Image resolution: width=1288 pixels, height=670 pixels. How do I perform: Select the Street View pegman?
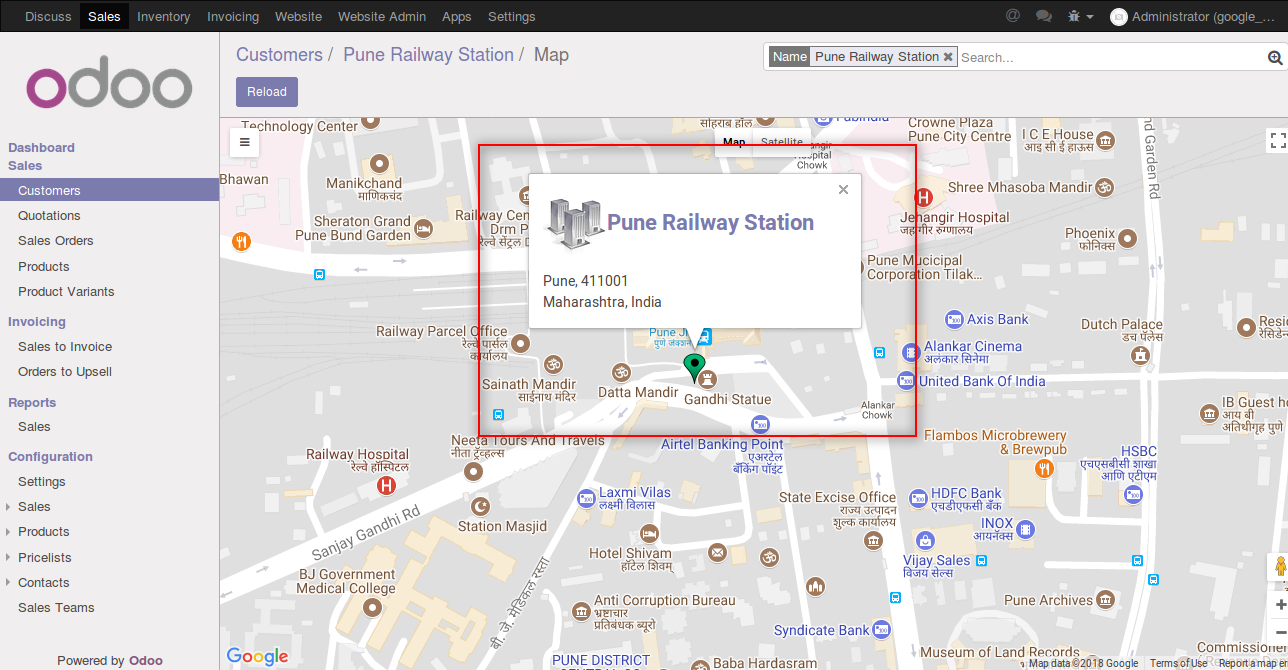coord(1279,567)
